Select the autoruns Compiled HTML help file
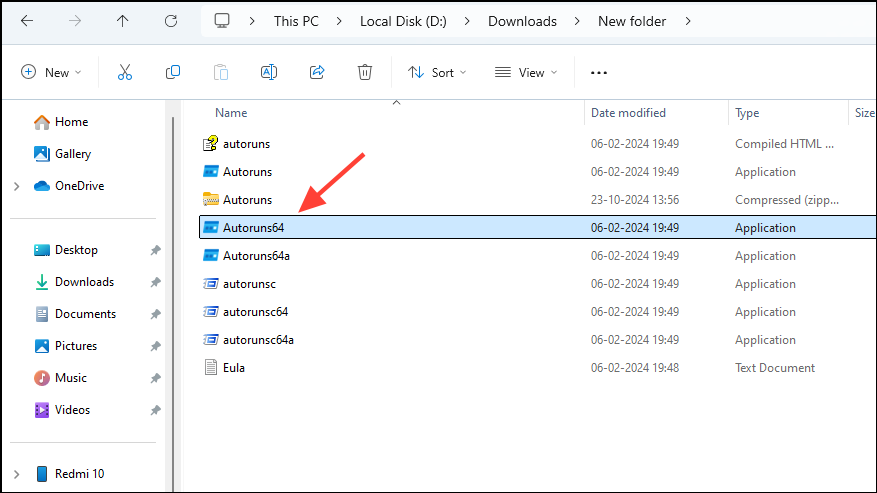Image resolution: width=877 pixels, height=493 pixels. point(537,144)
